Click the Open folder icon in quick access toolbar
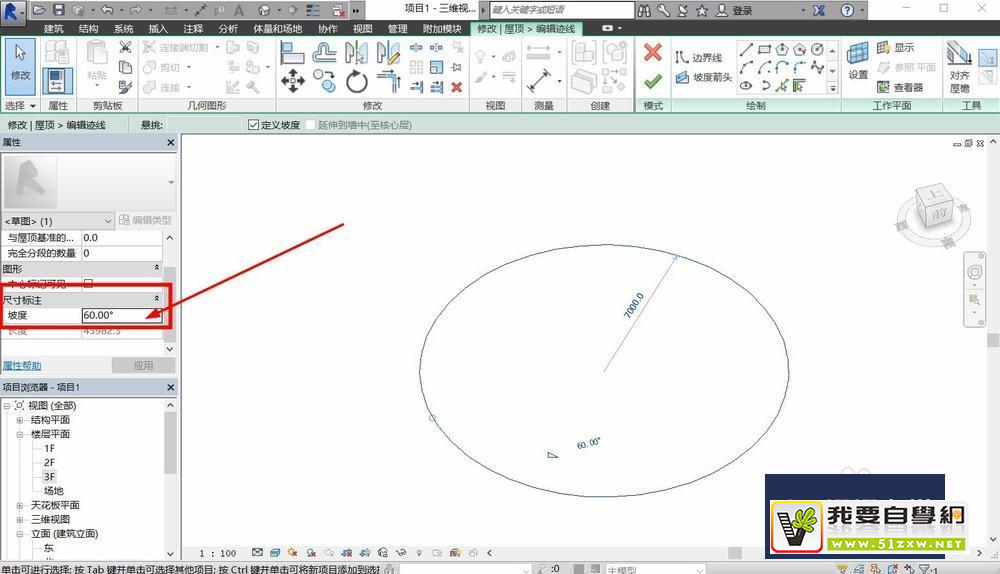Image resolution: width=1000 pixels, height=574 pixels. coord(38,10)
